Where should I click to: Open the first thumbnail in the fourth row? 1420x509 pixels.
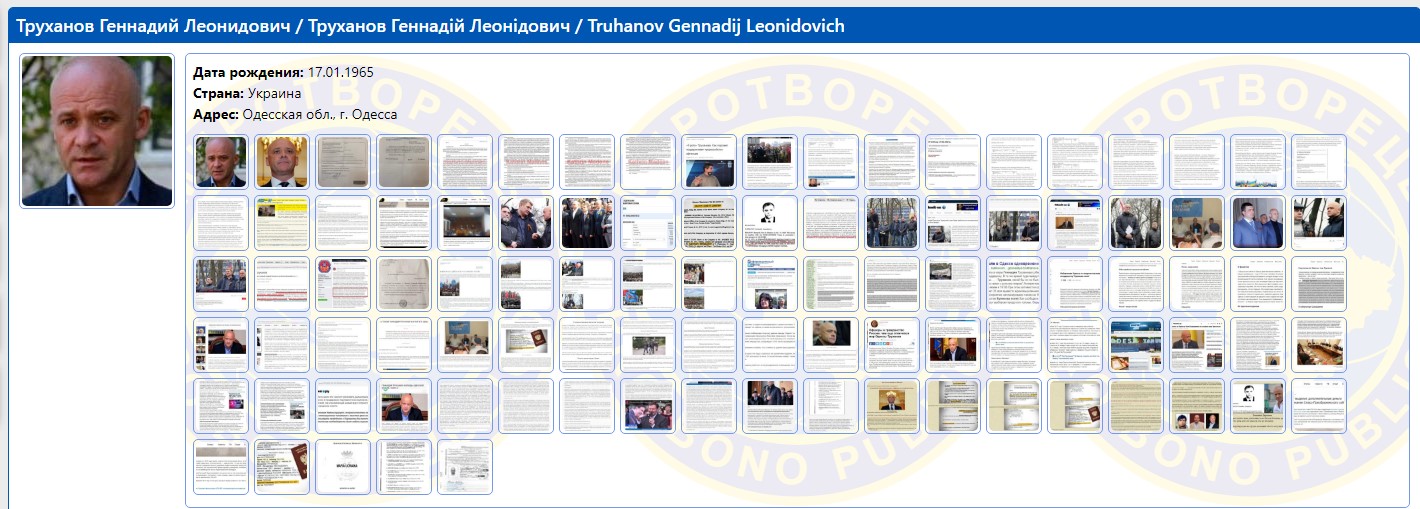click(x=221, y=345)
